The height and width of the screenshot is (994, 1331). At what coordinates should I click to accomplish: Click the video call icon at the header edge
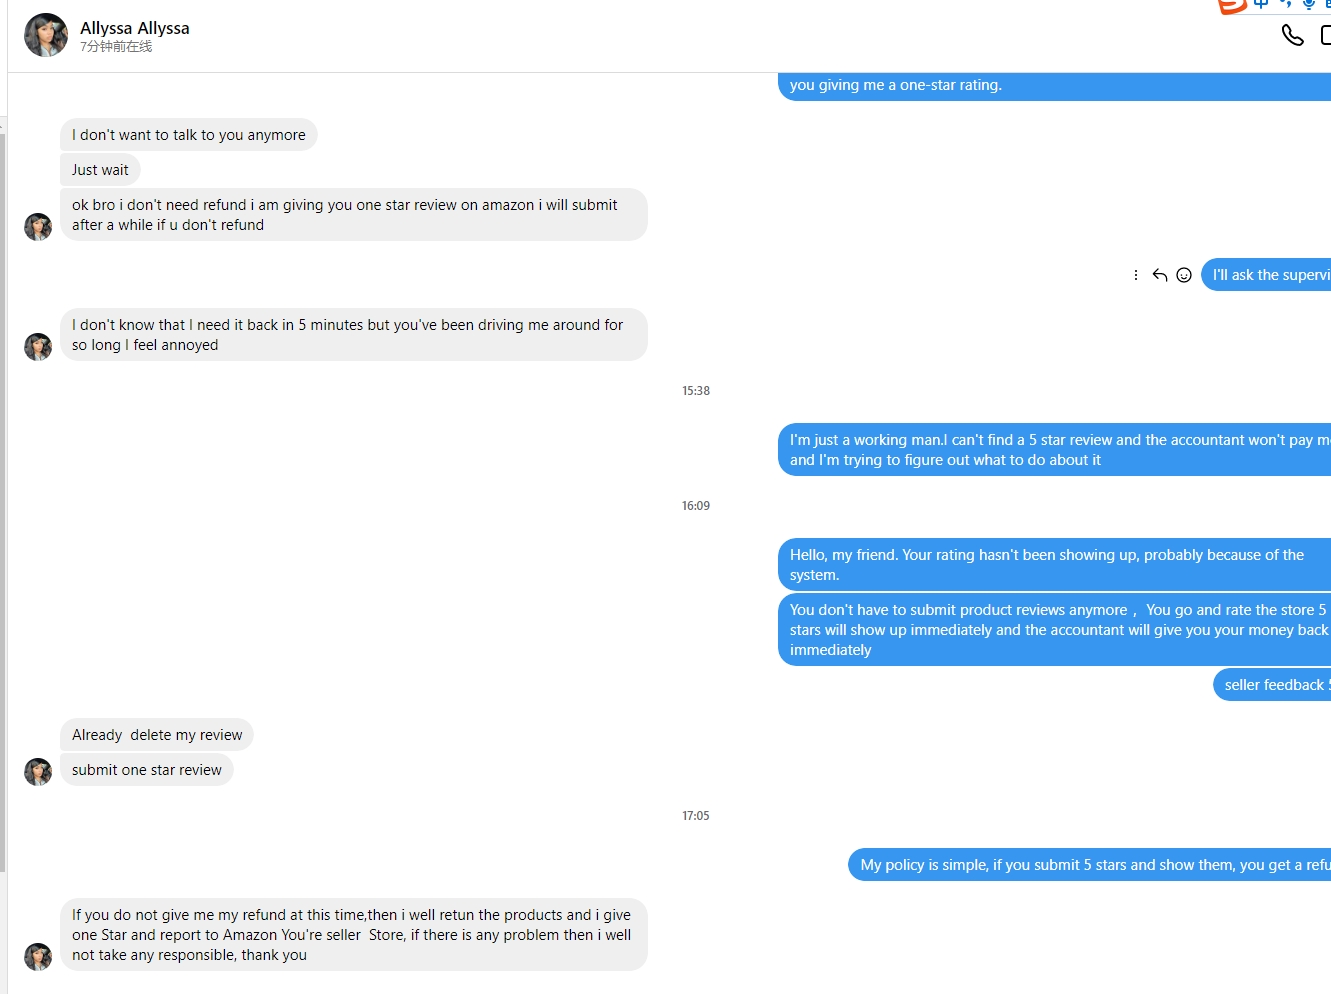(1325, 36)
